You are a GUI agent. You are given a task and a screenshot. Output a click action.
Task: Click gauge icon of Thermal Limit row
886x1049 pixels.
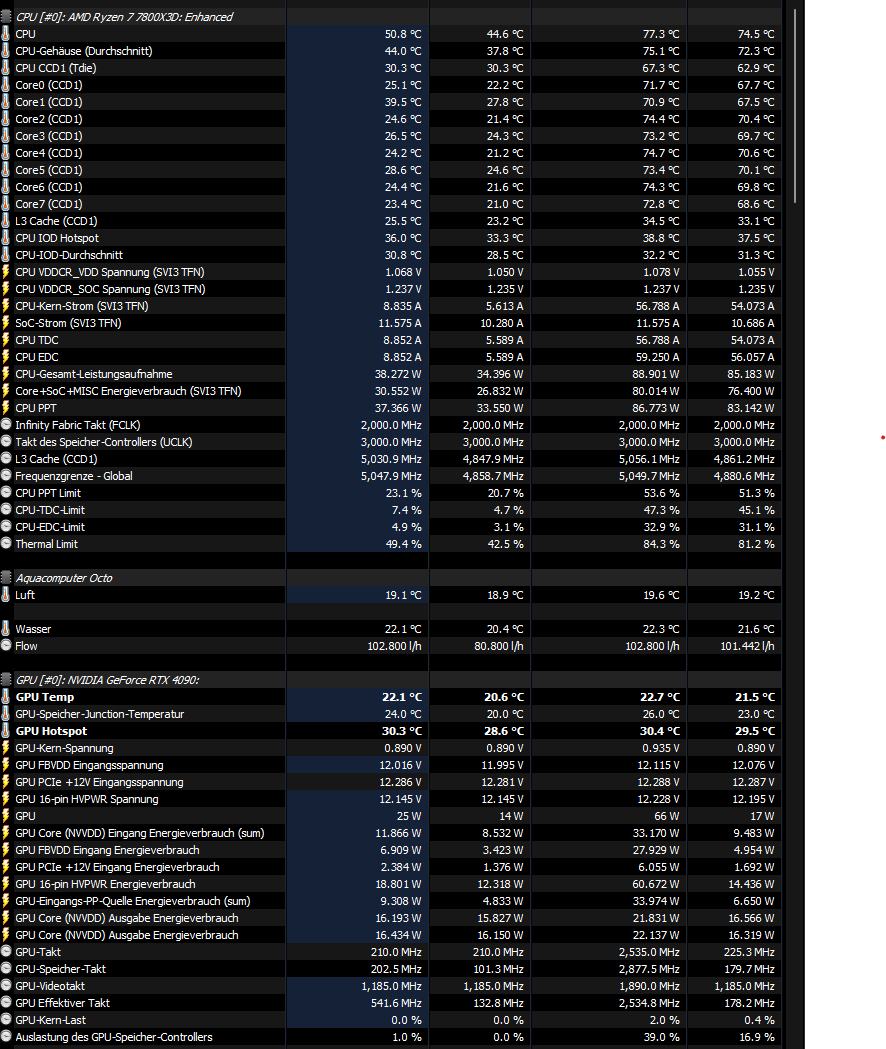point(6,543)
